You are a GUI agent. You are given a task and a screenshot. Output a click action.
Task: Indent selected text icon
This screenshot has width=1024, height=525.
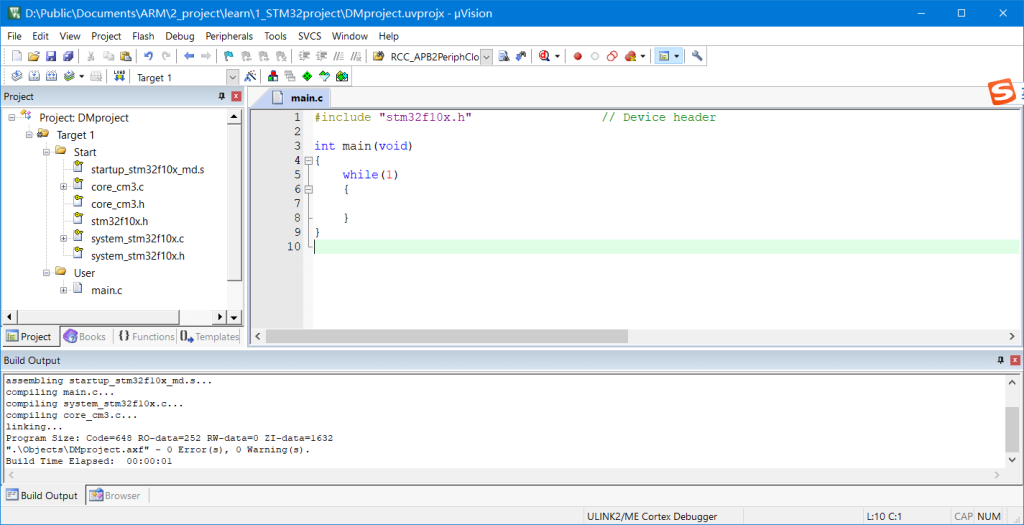[x=304, y=56]
